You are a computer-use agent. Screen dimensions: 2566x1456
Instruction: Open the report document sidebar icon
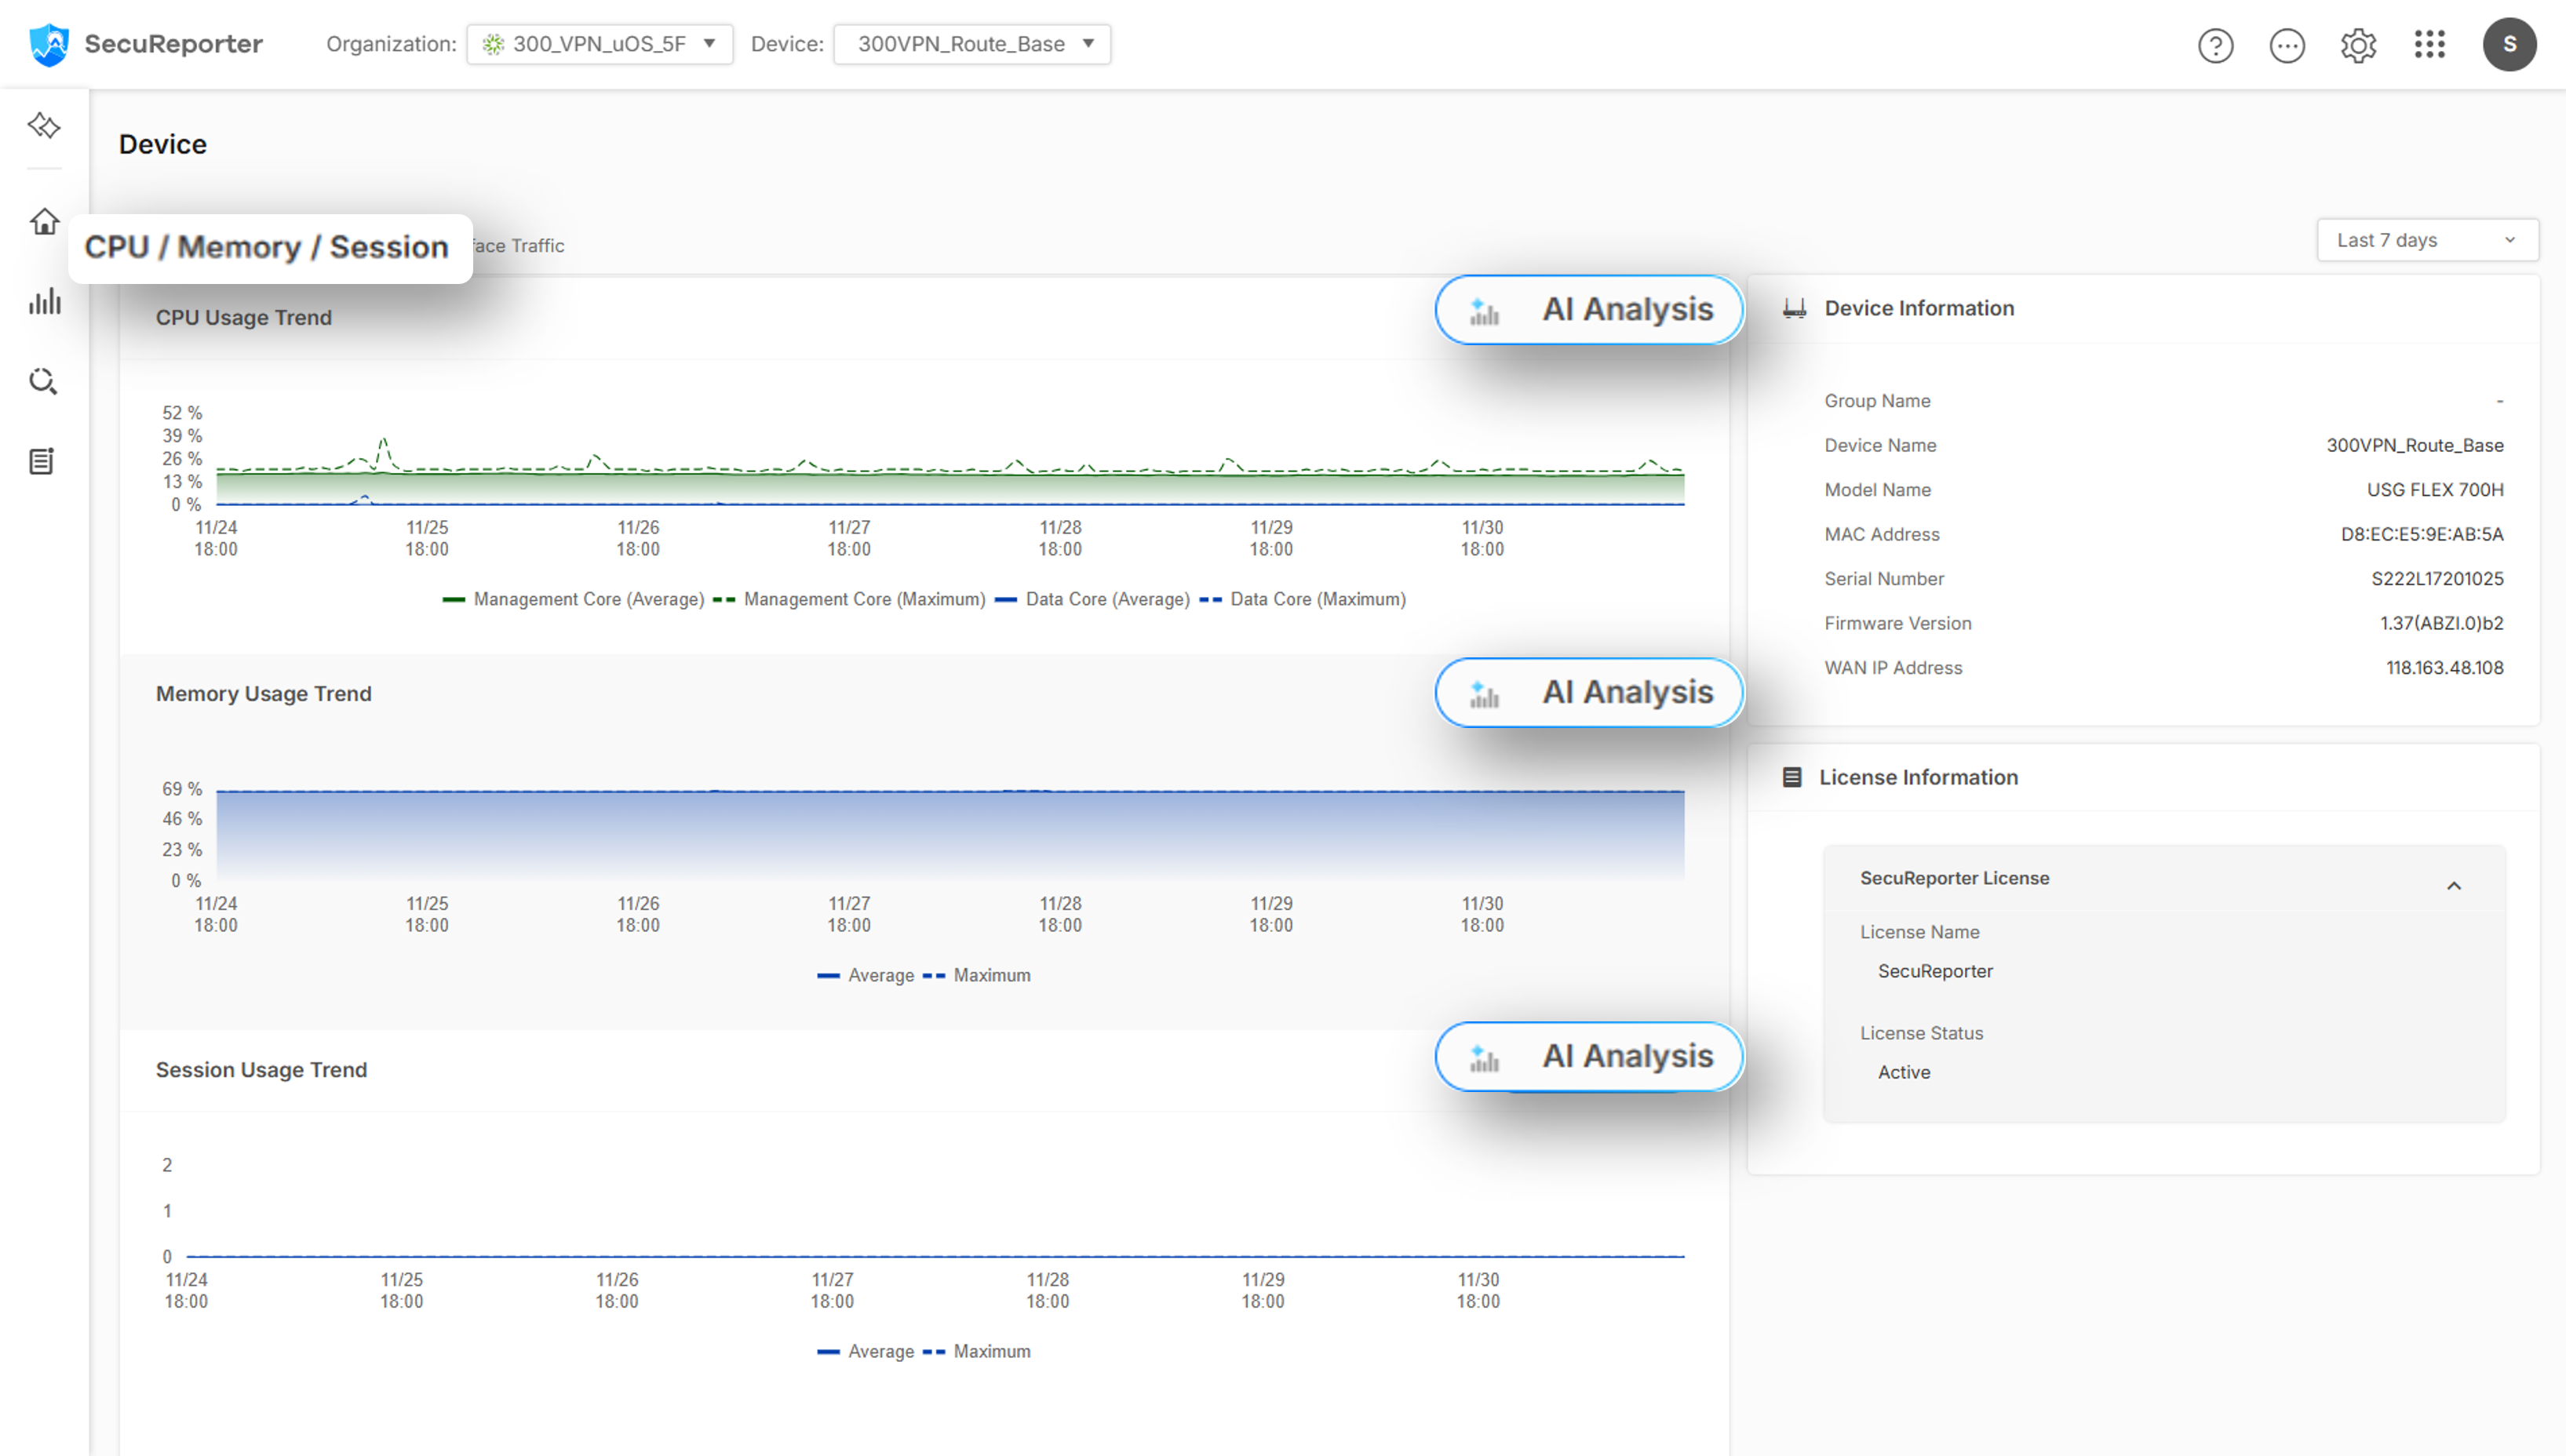42,461
